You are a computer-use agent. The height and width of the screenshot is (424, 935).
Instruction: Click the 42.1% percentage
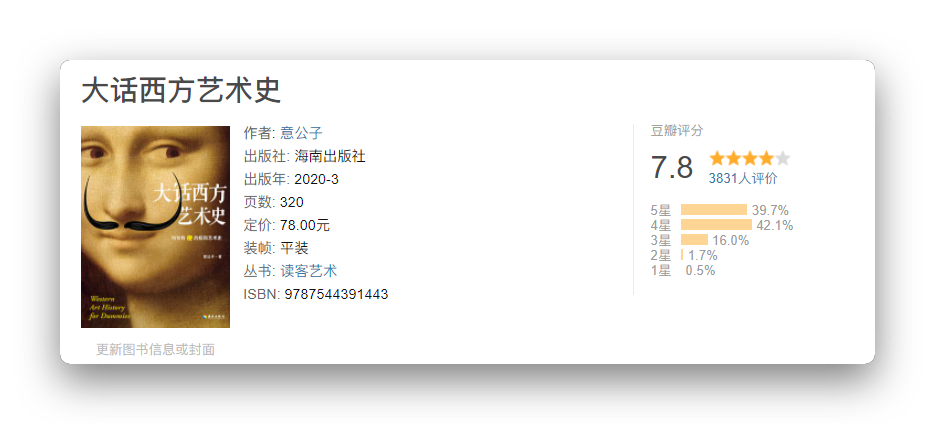(775, 225)
